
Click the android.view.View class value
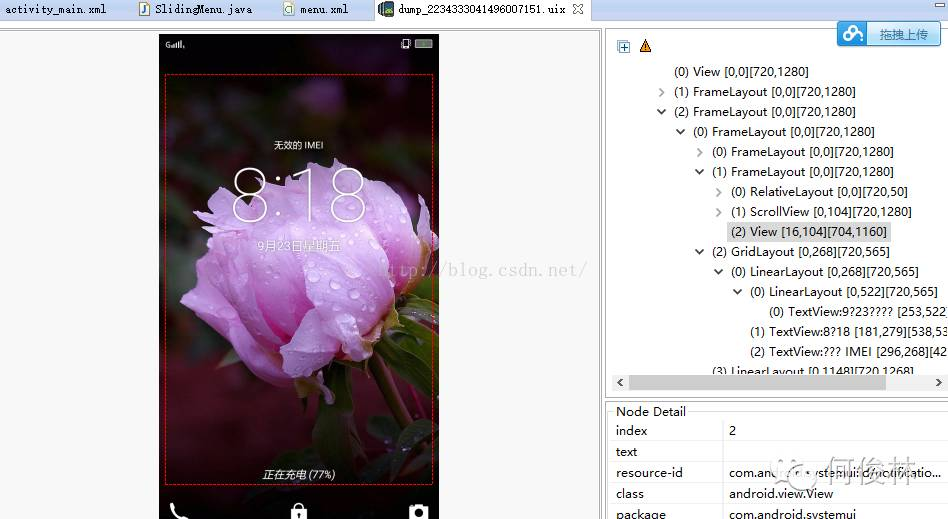(x=781, y=494)
